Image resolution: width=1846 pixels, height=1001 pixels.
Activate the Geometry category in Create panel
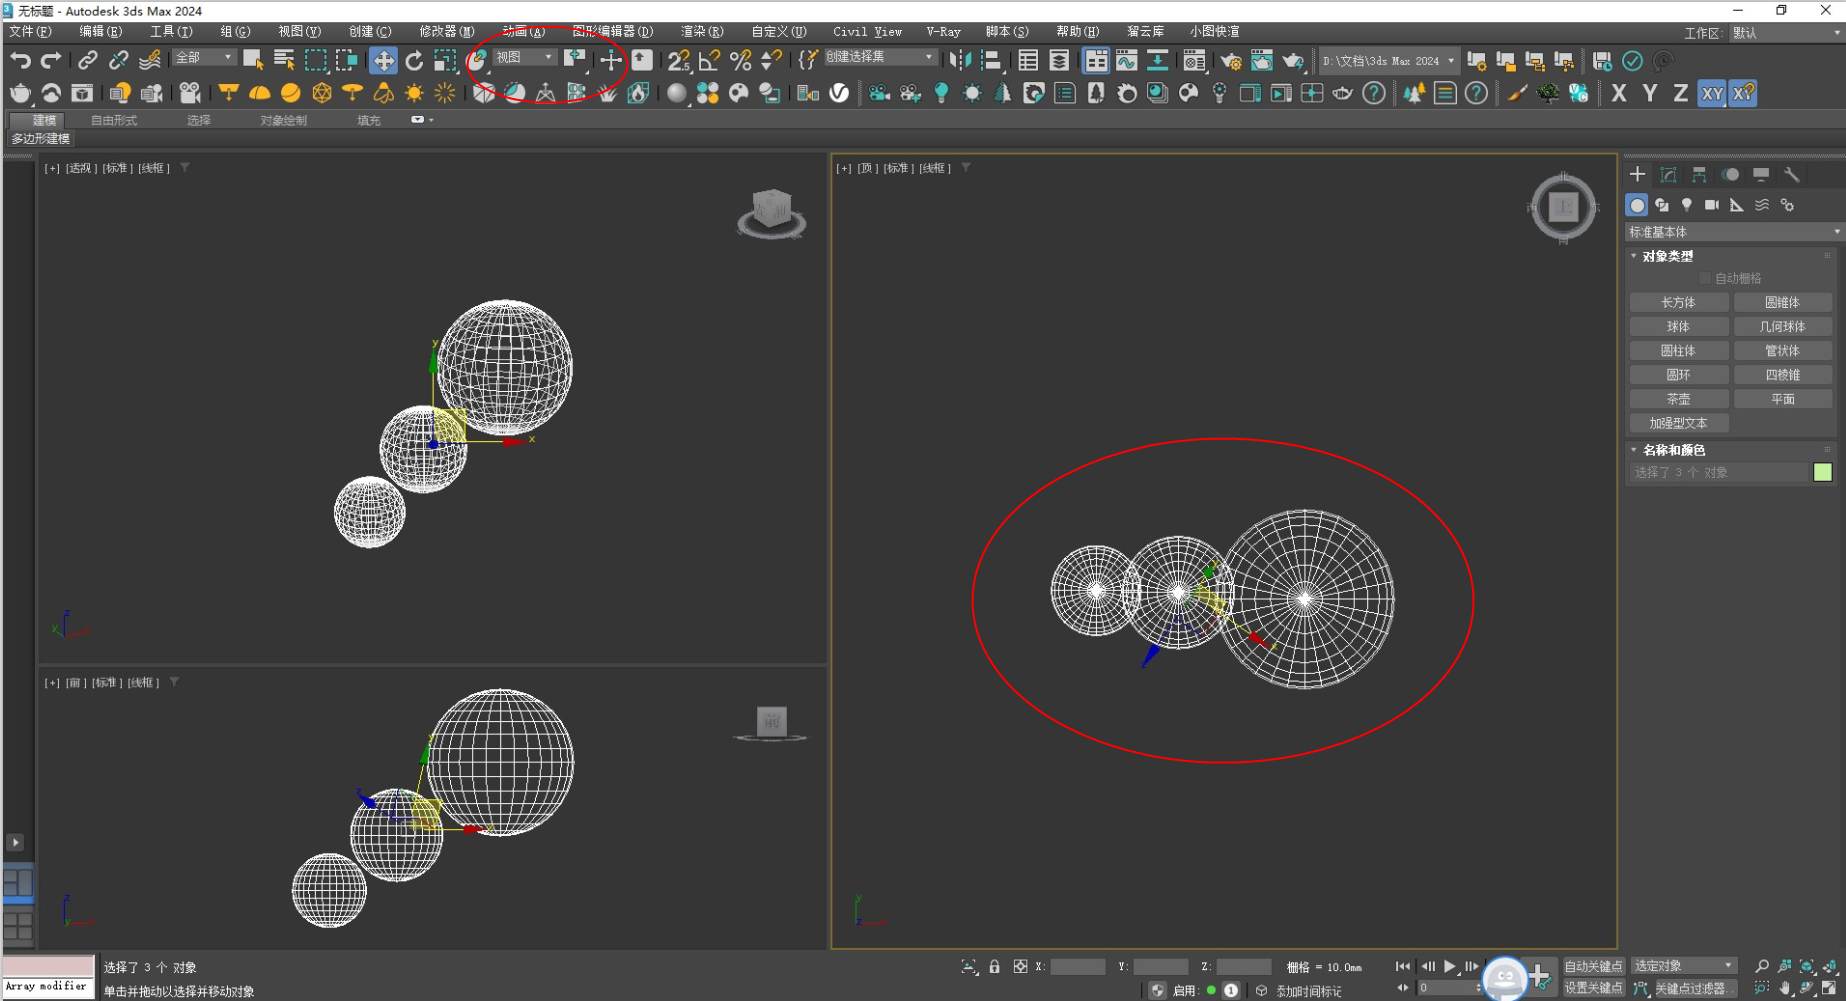[1636, 205]
